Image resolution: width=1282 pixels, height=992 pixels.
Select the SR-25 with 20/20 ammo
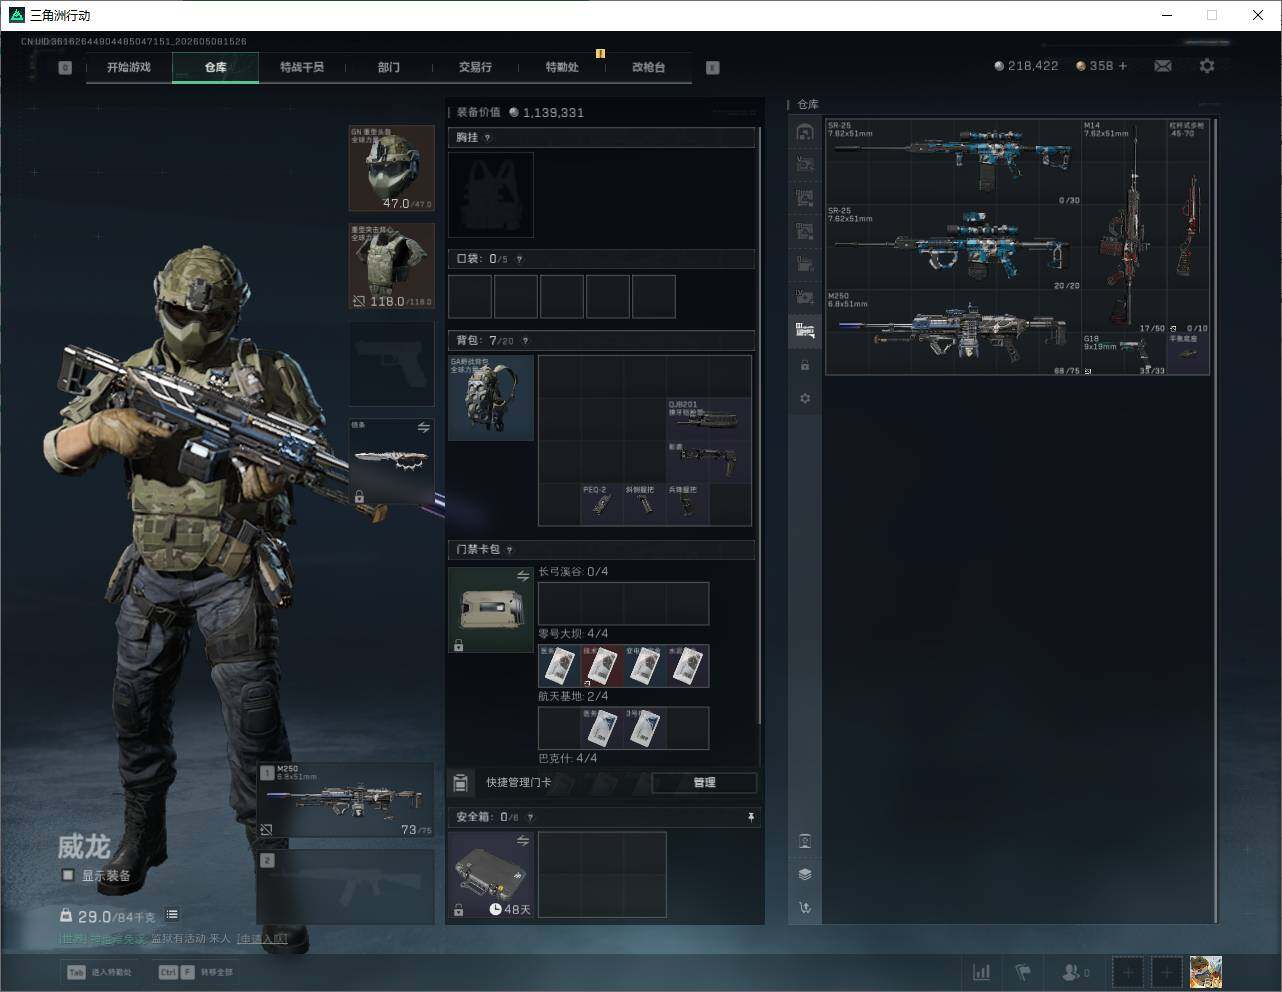[x=954, y=247]
